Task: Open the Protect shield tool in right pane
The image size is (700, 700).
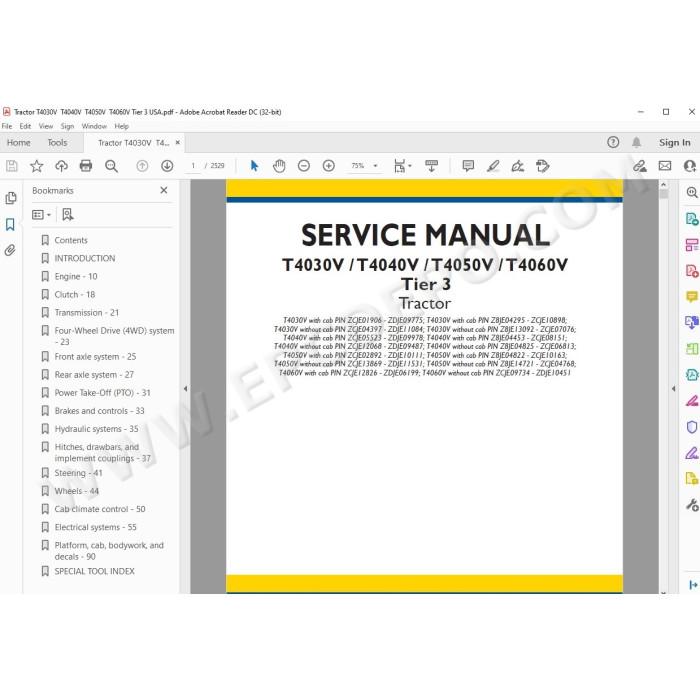Action: click(692, 427)
